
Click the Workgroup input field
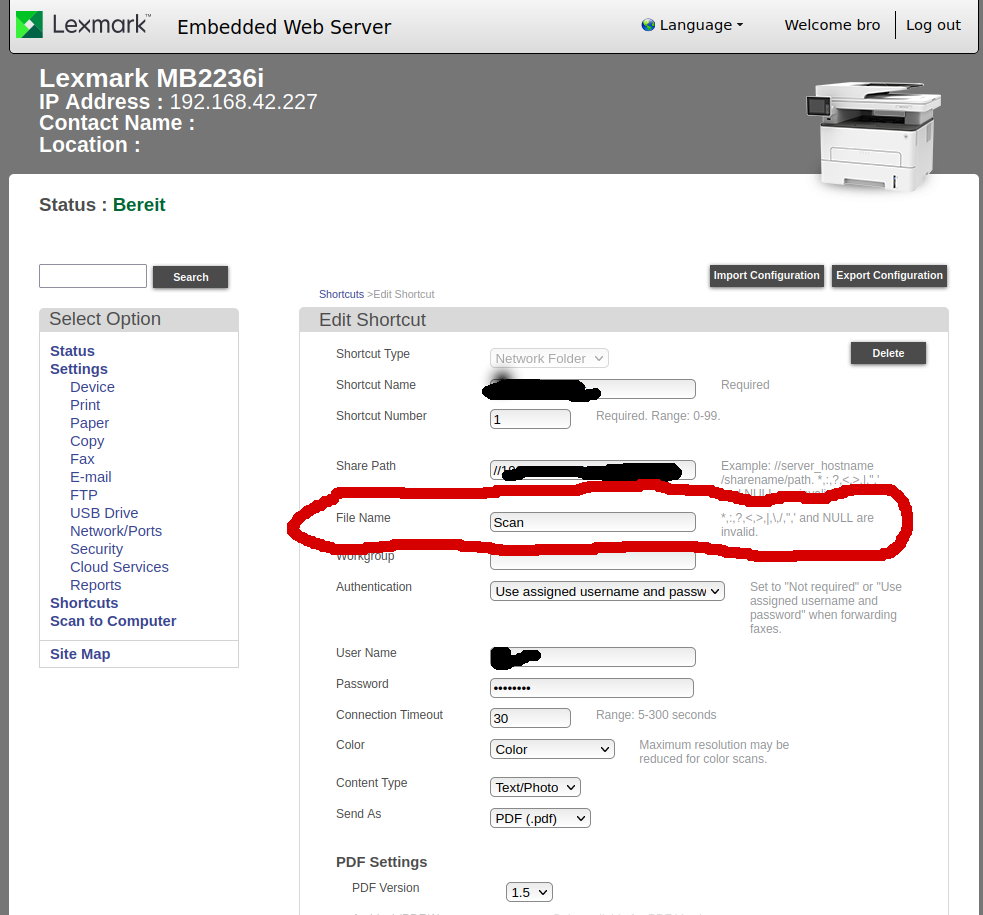[x=592, y=561]
